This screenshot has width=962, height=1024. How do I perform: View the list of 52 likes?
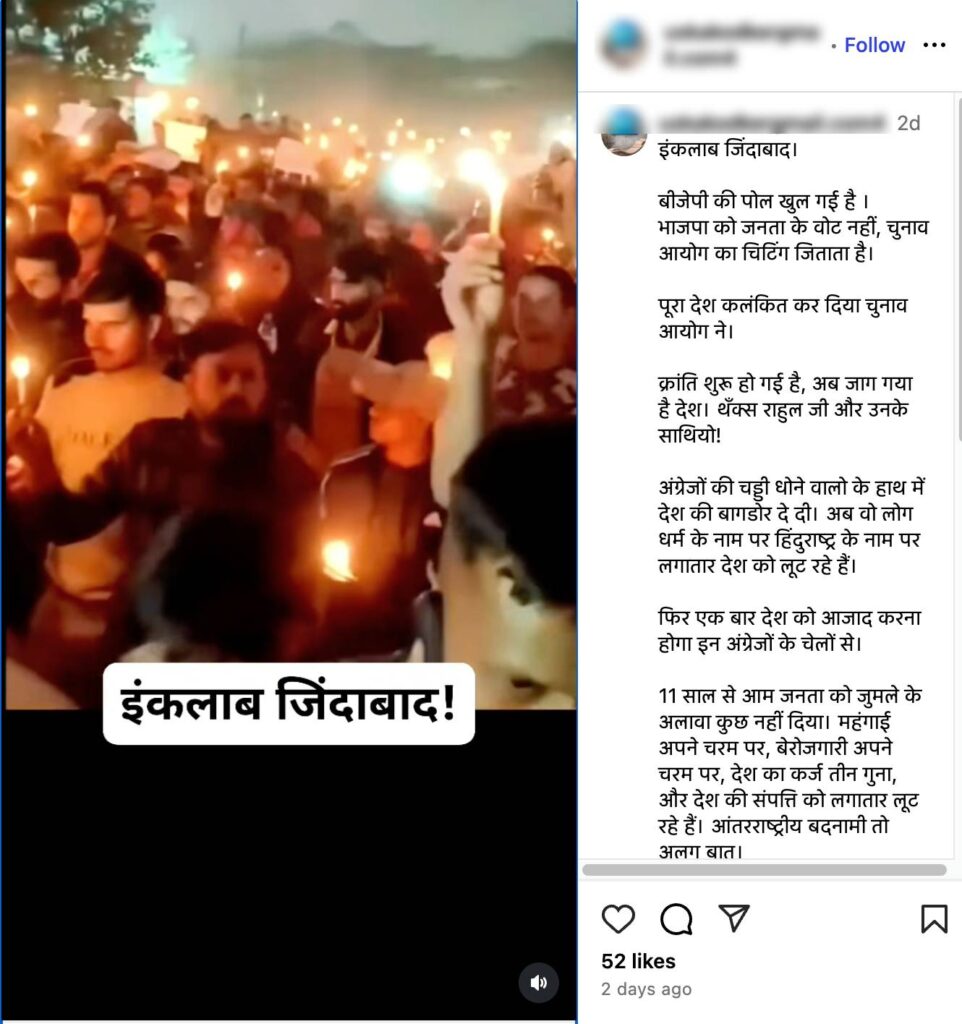pyautogui.click(x=638, y=961)
